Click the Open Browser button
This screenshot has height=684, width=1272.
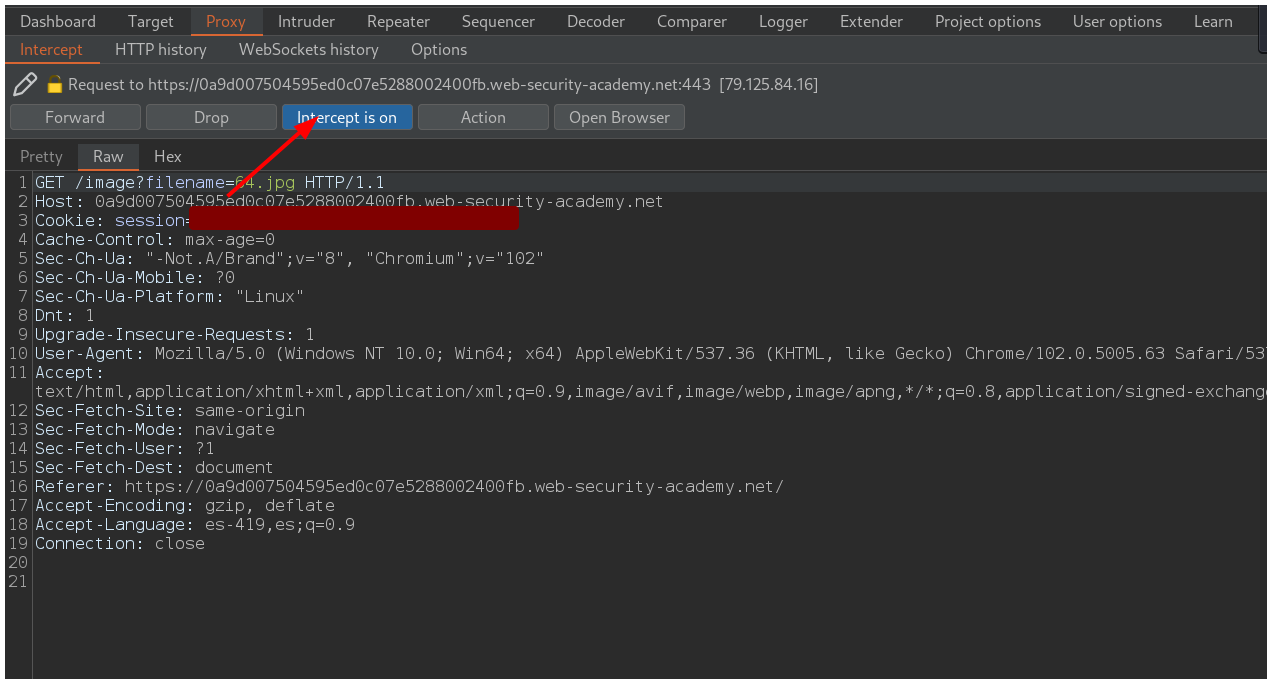[619, 117]
